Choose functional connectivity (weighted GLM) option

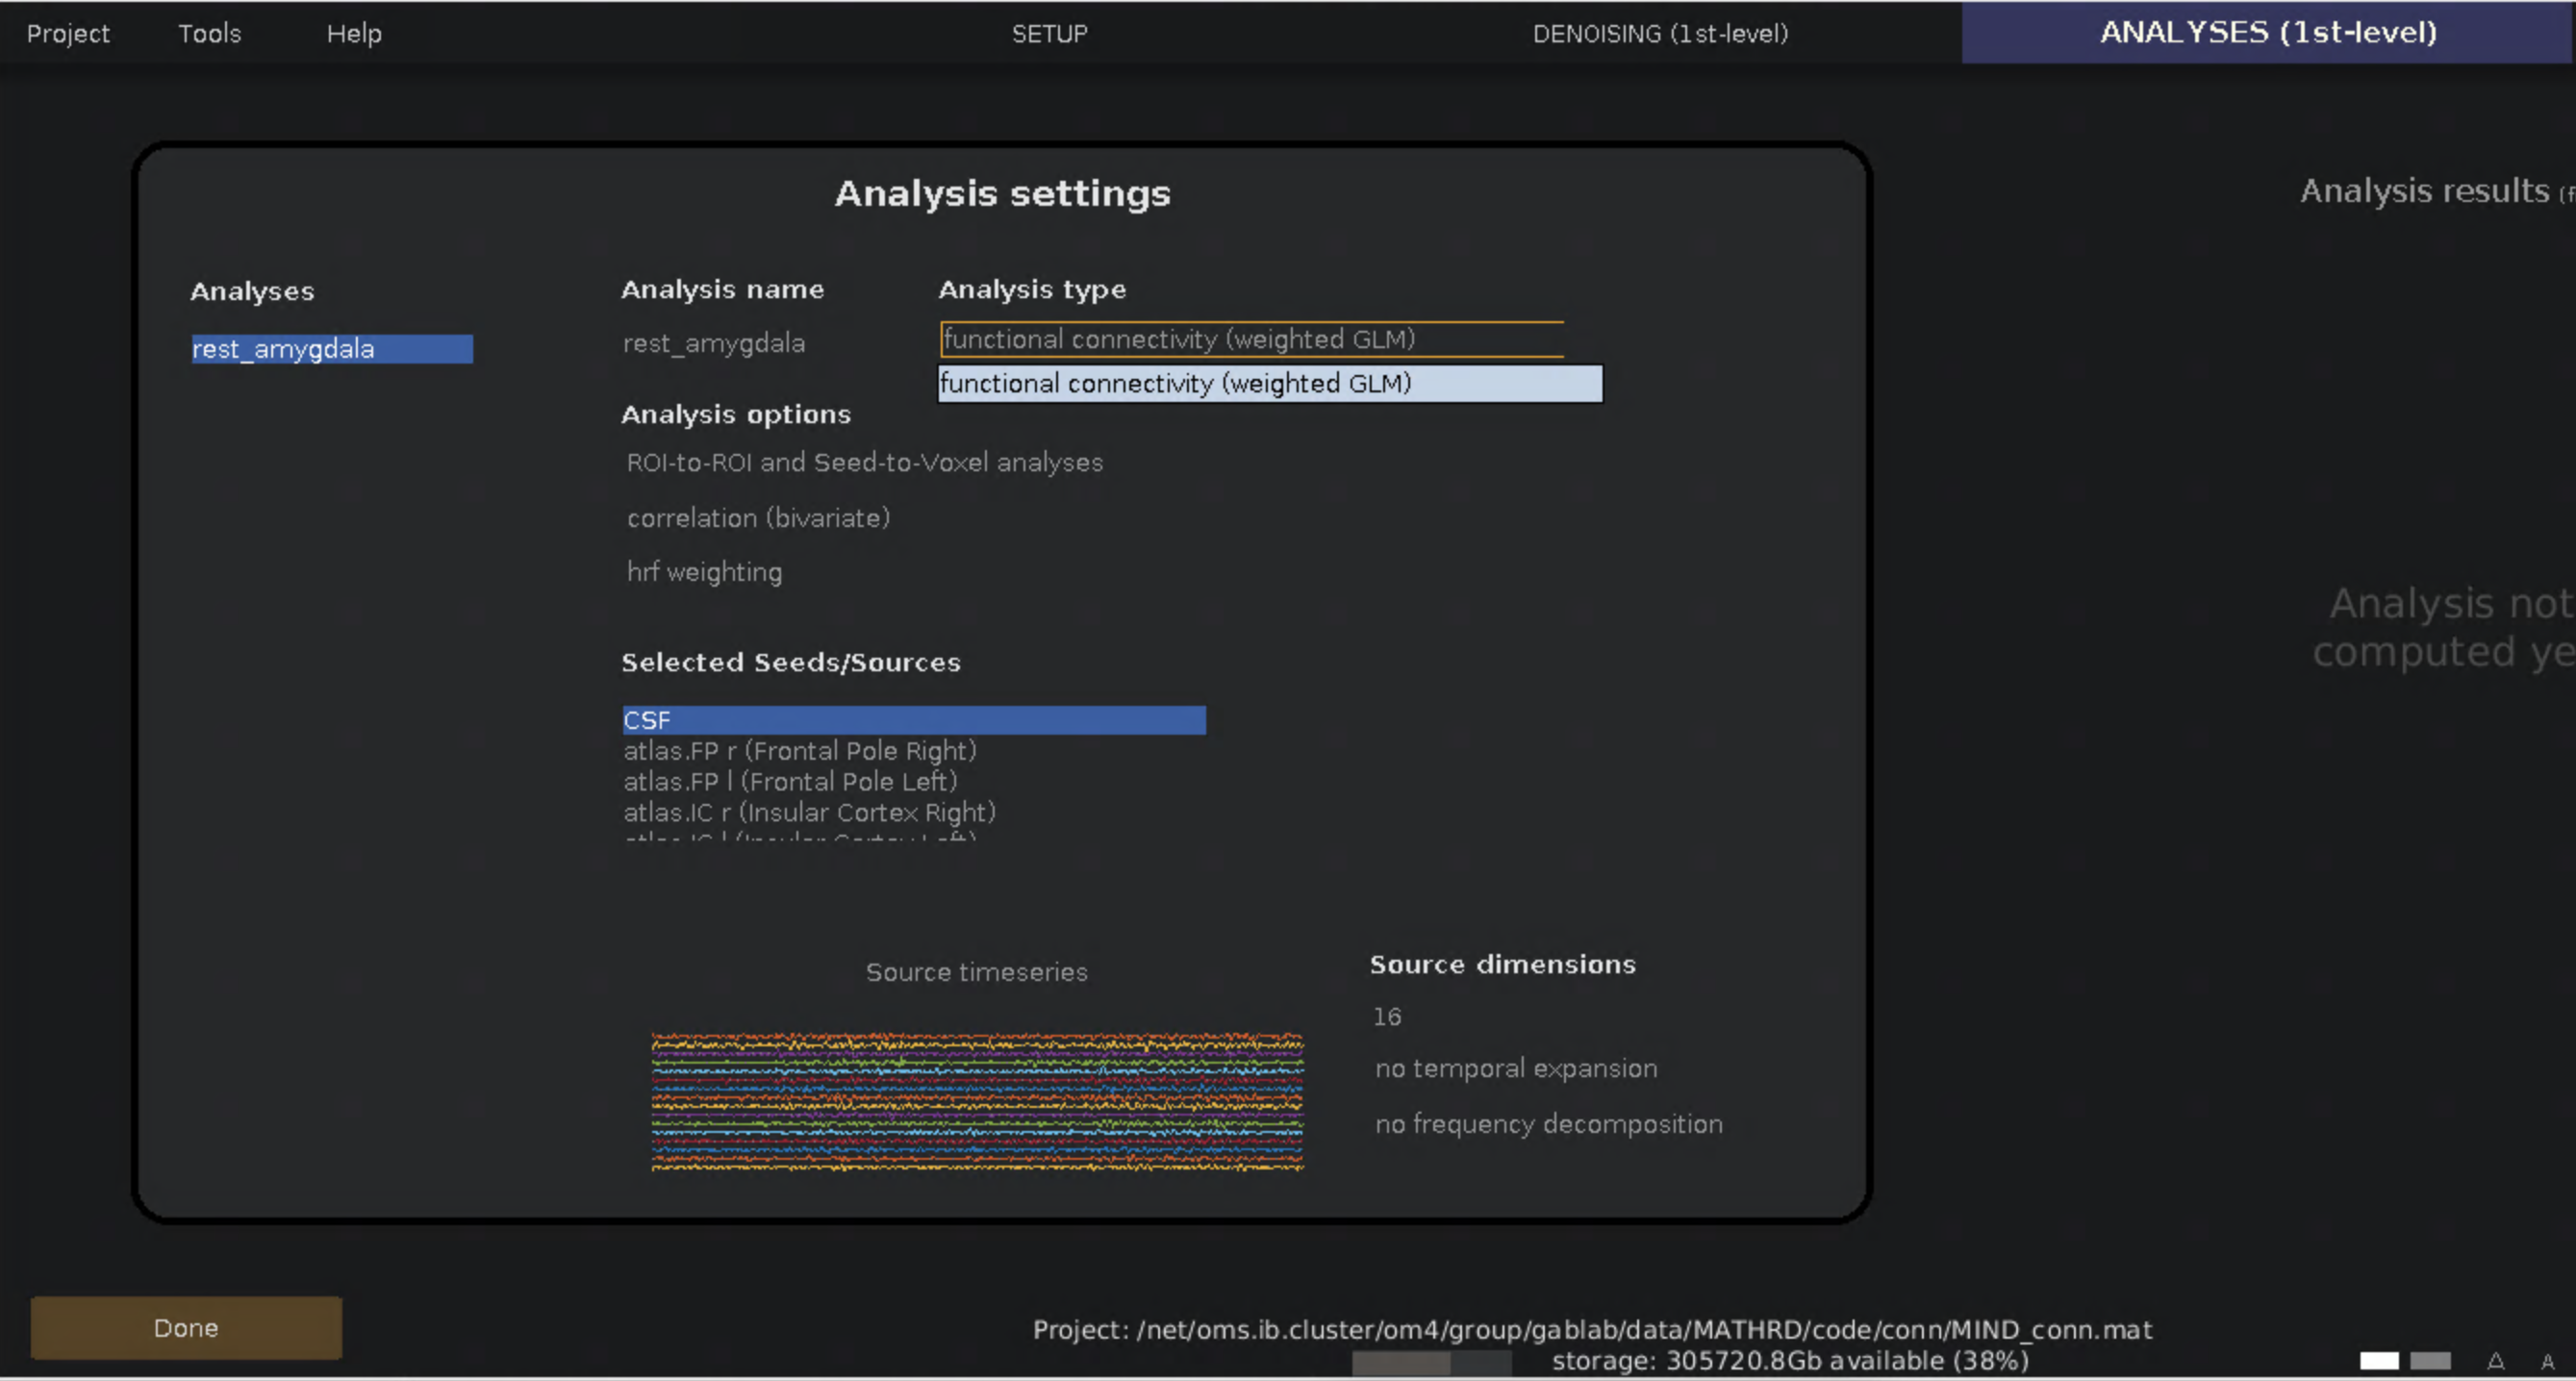[1268, 384]
